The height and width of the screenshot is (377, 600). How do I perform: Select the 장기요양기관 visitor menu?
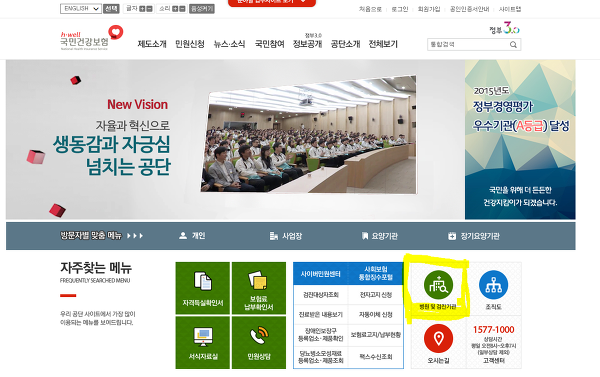[474, 236]
